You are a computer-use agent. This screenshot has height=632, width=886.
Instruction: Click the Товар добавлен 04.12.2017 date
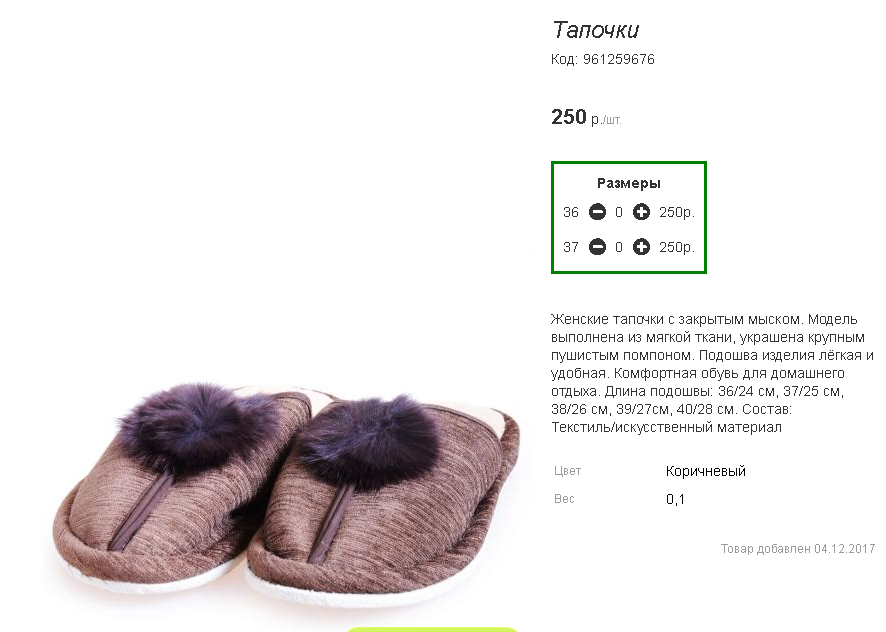(x=798, y=549)
